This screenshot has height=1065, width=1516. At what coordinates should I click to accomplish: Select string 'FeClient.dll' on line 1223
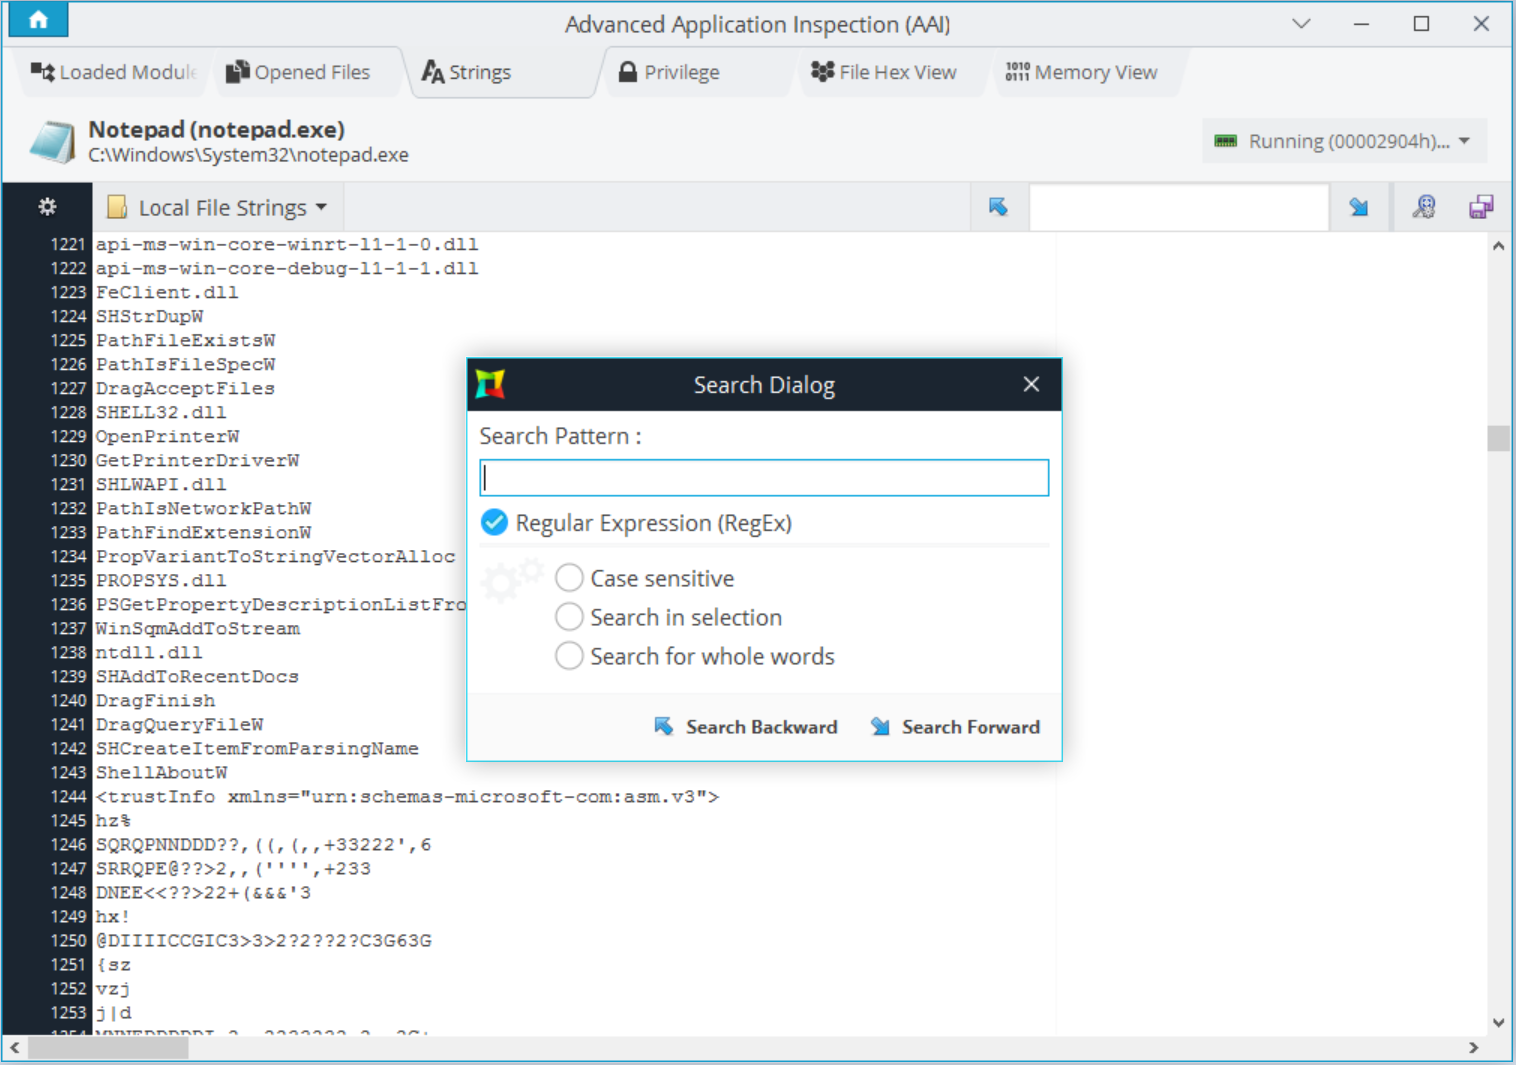(x=167, y=292)
